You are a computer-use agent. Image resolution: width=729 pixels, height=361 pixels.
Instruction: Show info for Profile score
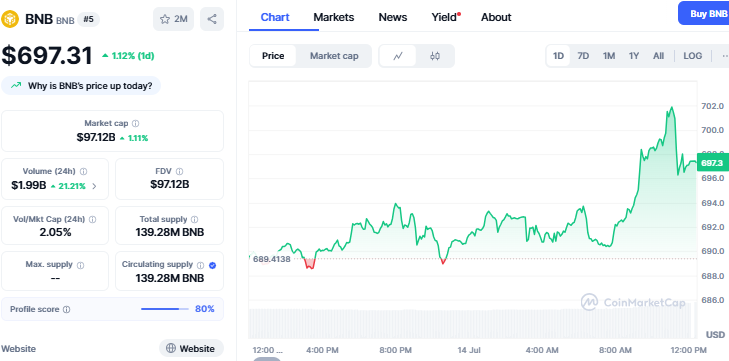click(x=66, y=309)
